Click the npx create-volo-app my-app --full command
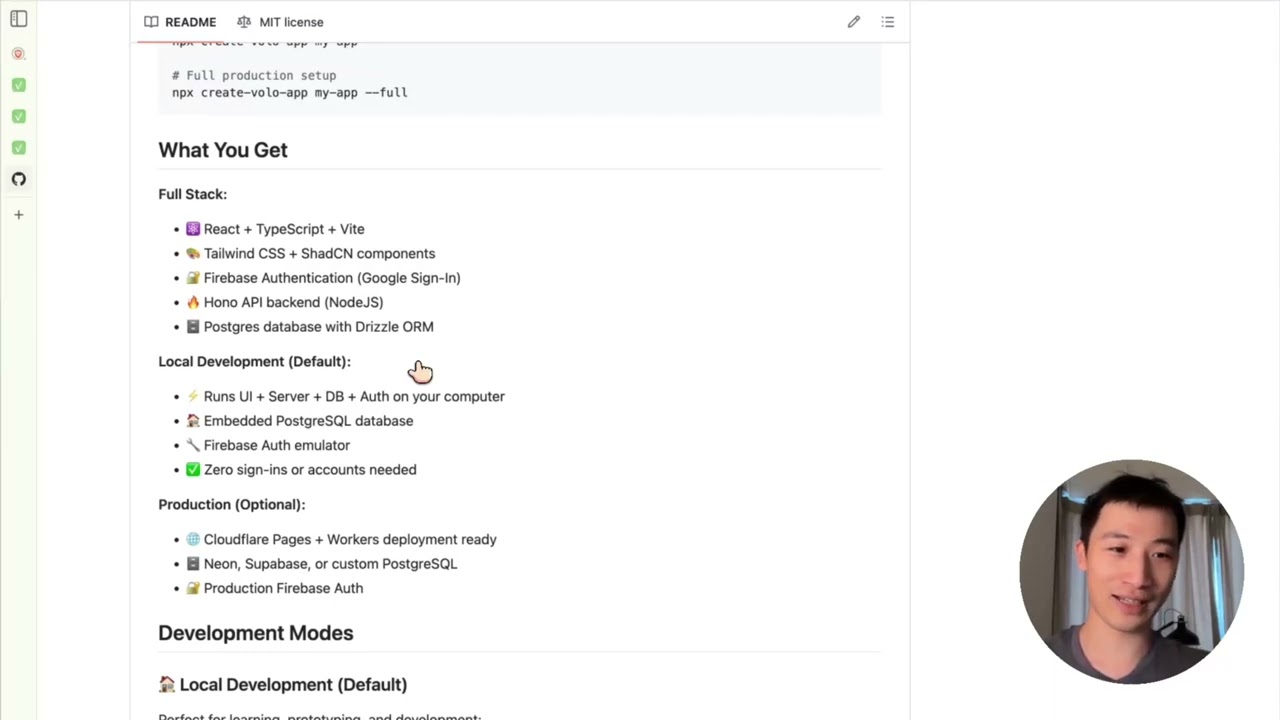The image size is (1280, 720). pyautogui.click(x=290, y=92)
